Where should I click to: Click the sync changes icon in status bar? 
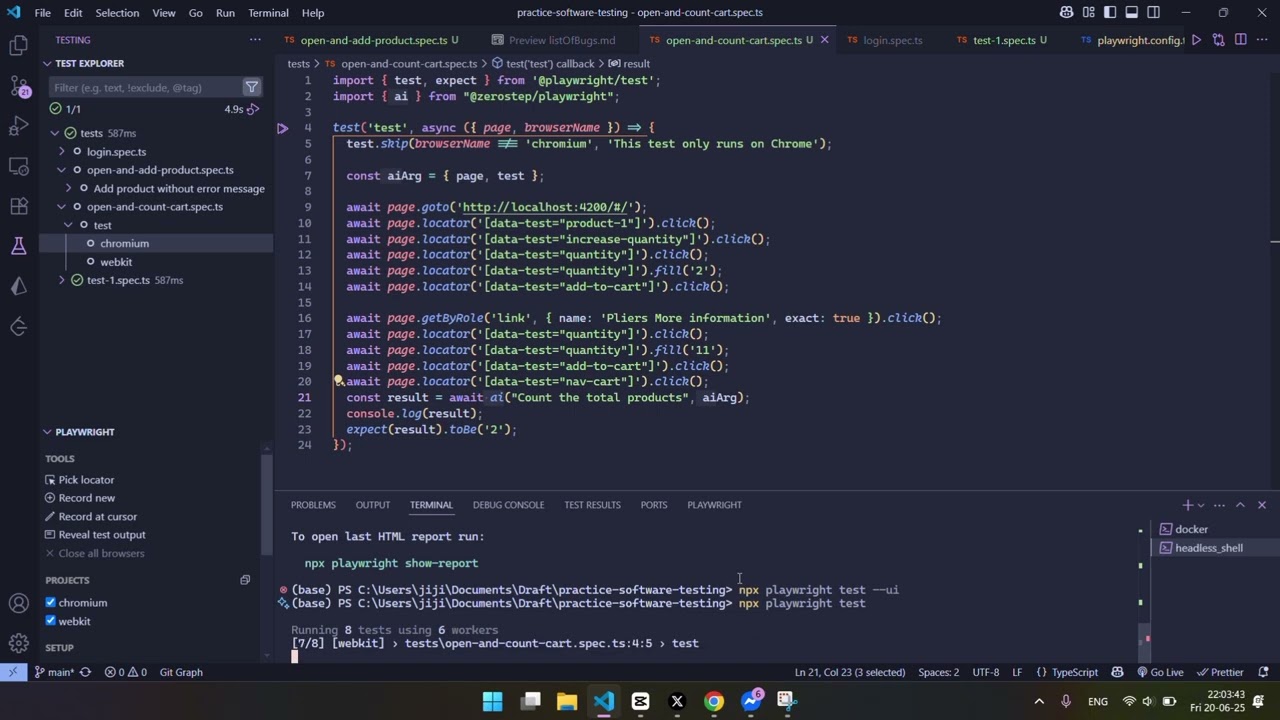pos(85,672)
